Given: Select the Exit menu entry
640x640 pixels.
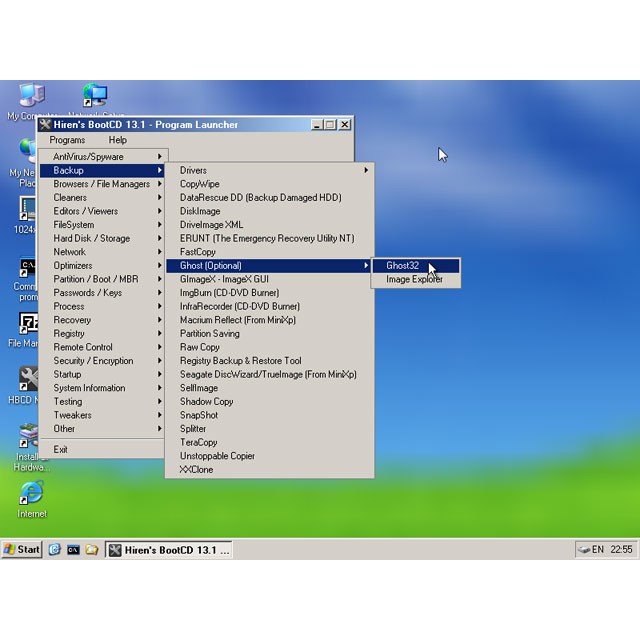Looking at the screenshot, I should 61,449.
